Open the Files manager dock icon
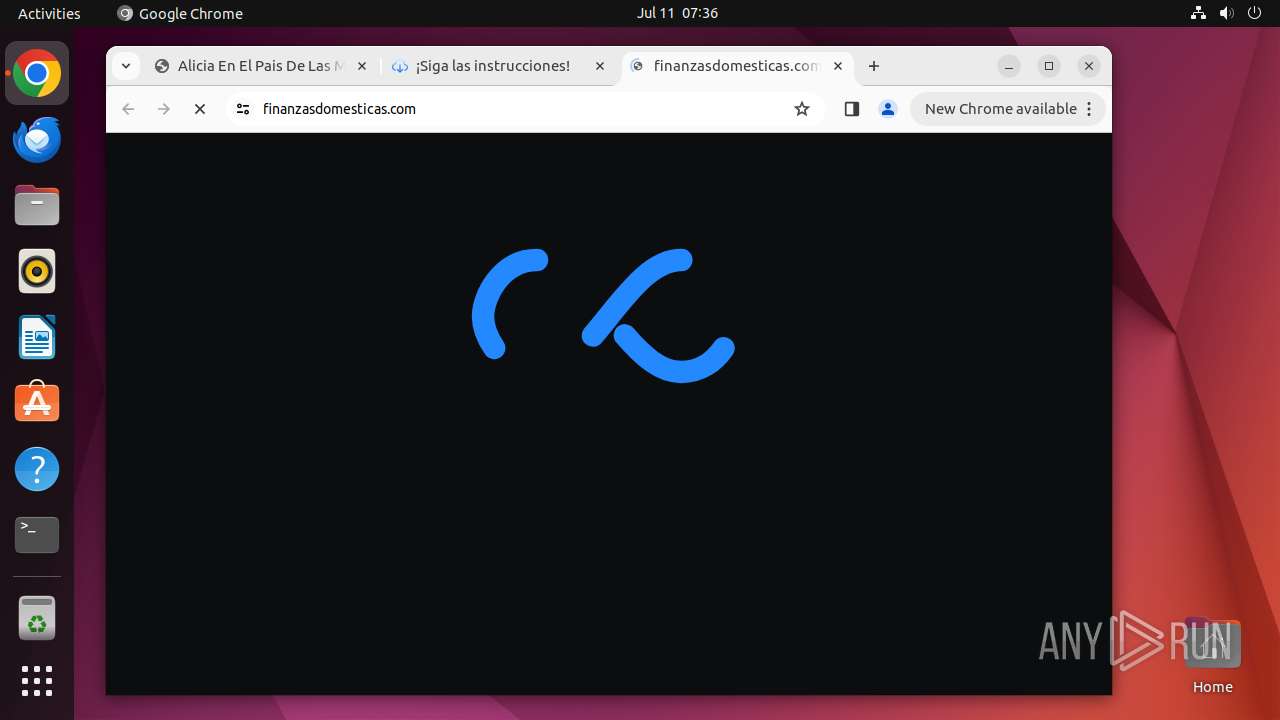This screenshot has width=1280, height=720. tap(37, 206)
